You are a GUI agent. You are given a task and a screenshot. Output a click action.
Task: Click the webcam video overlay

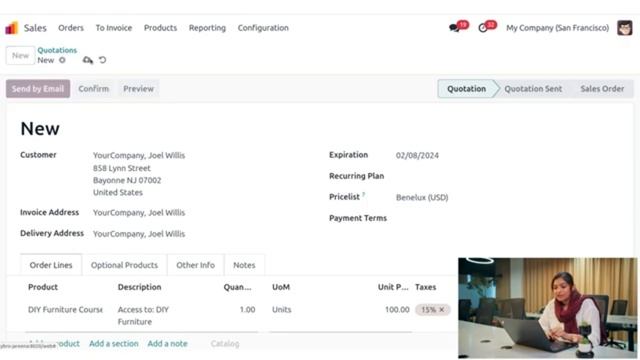coord(547,308)
